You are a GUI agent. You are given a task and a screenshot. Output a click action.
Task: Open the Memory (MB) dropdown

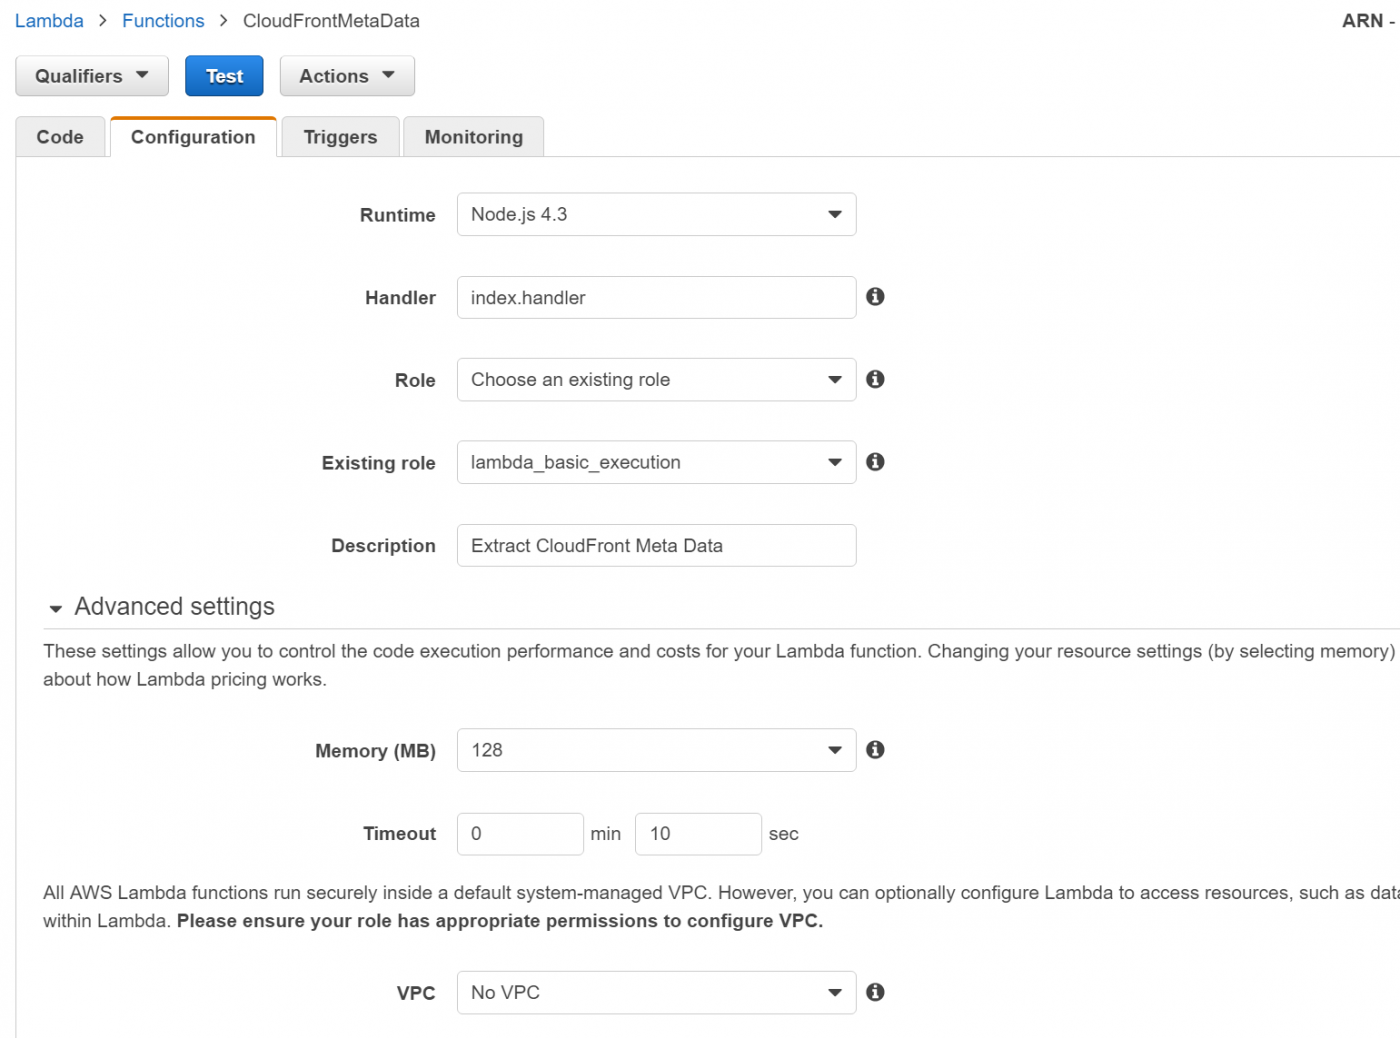(656, 750)
